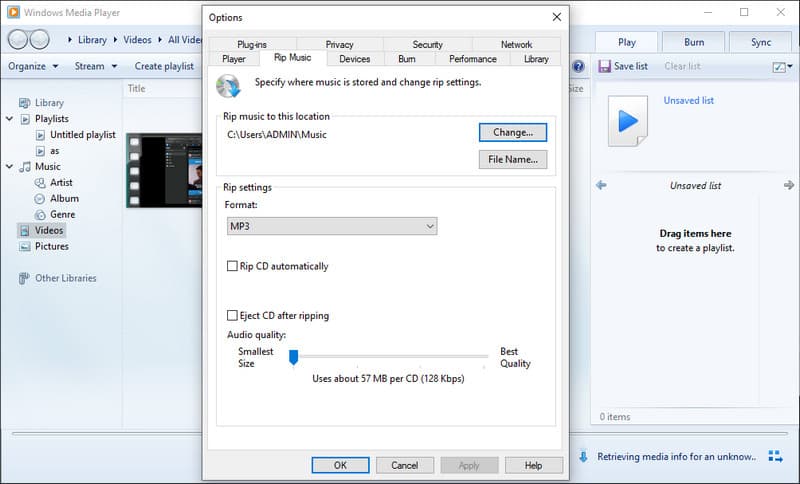Click the Music note icon in sidebar
The image size is (800, 484).
tap(25, 167)
